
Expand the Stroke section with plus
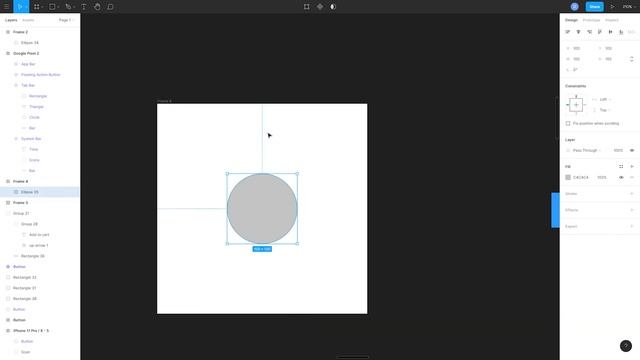coord(632,194)
